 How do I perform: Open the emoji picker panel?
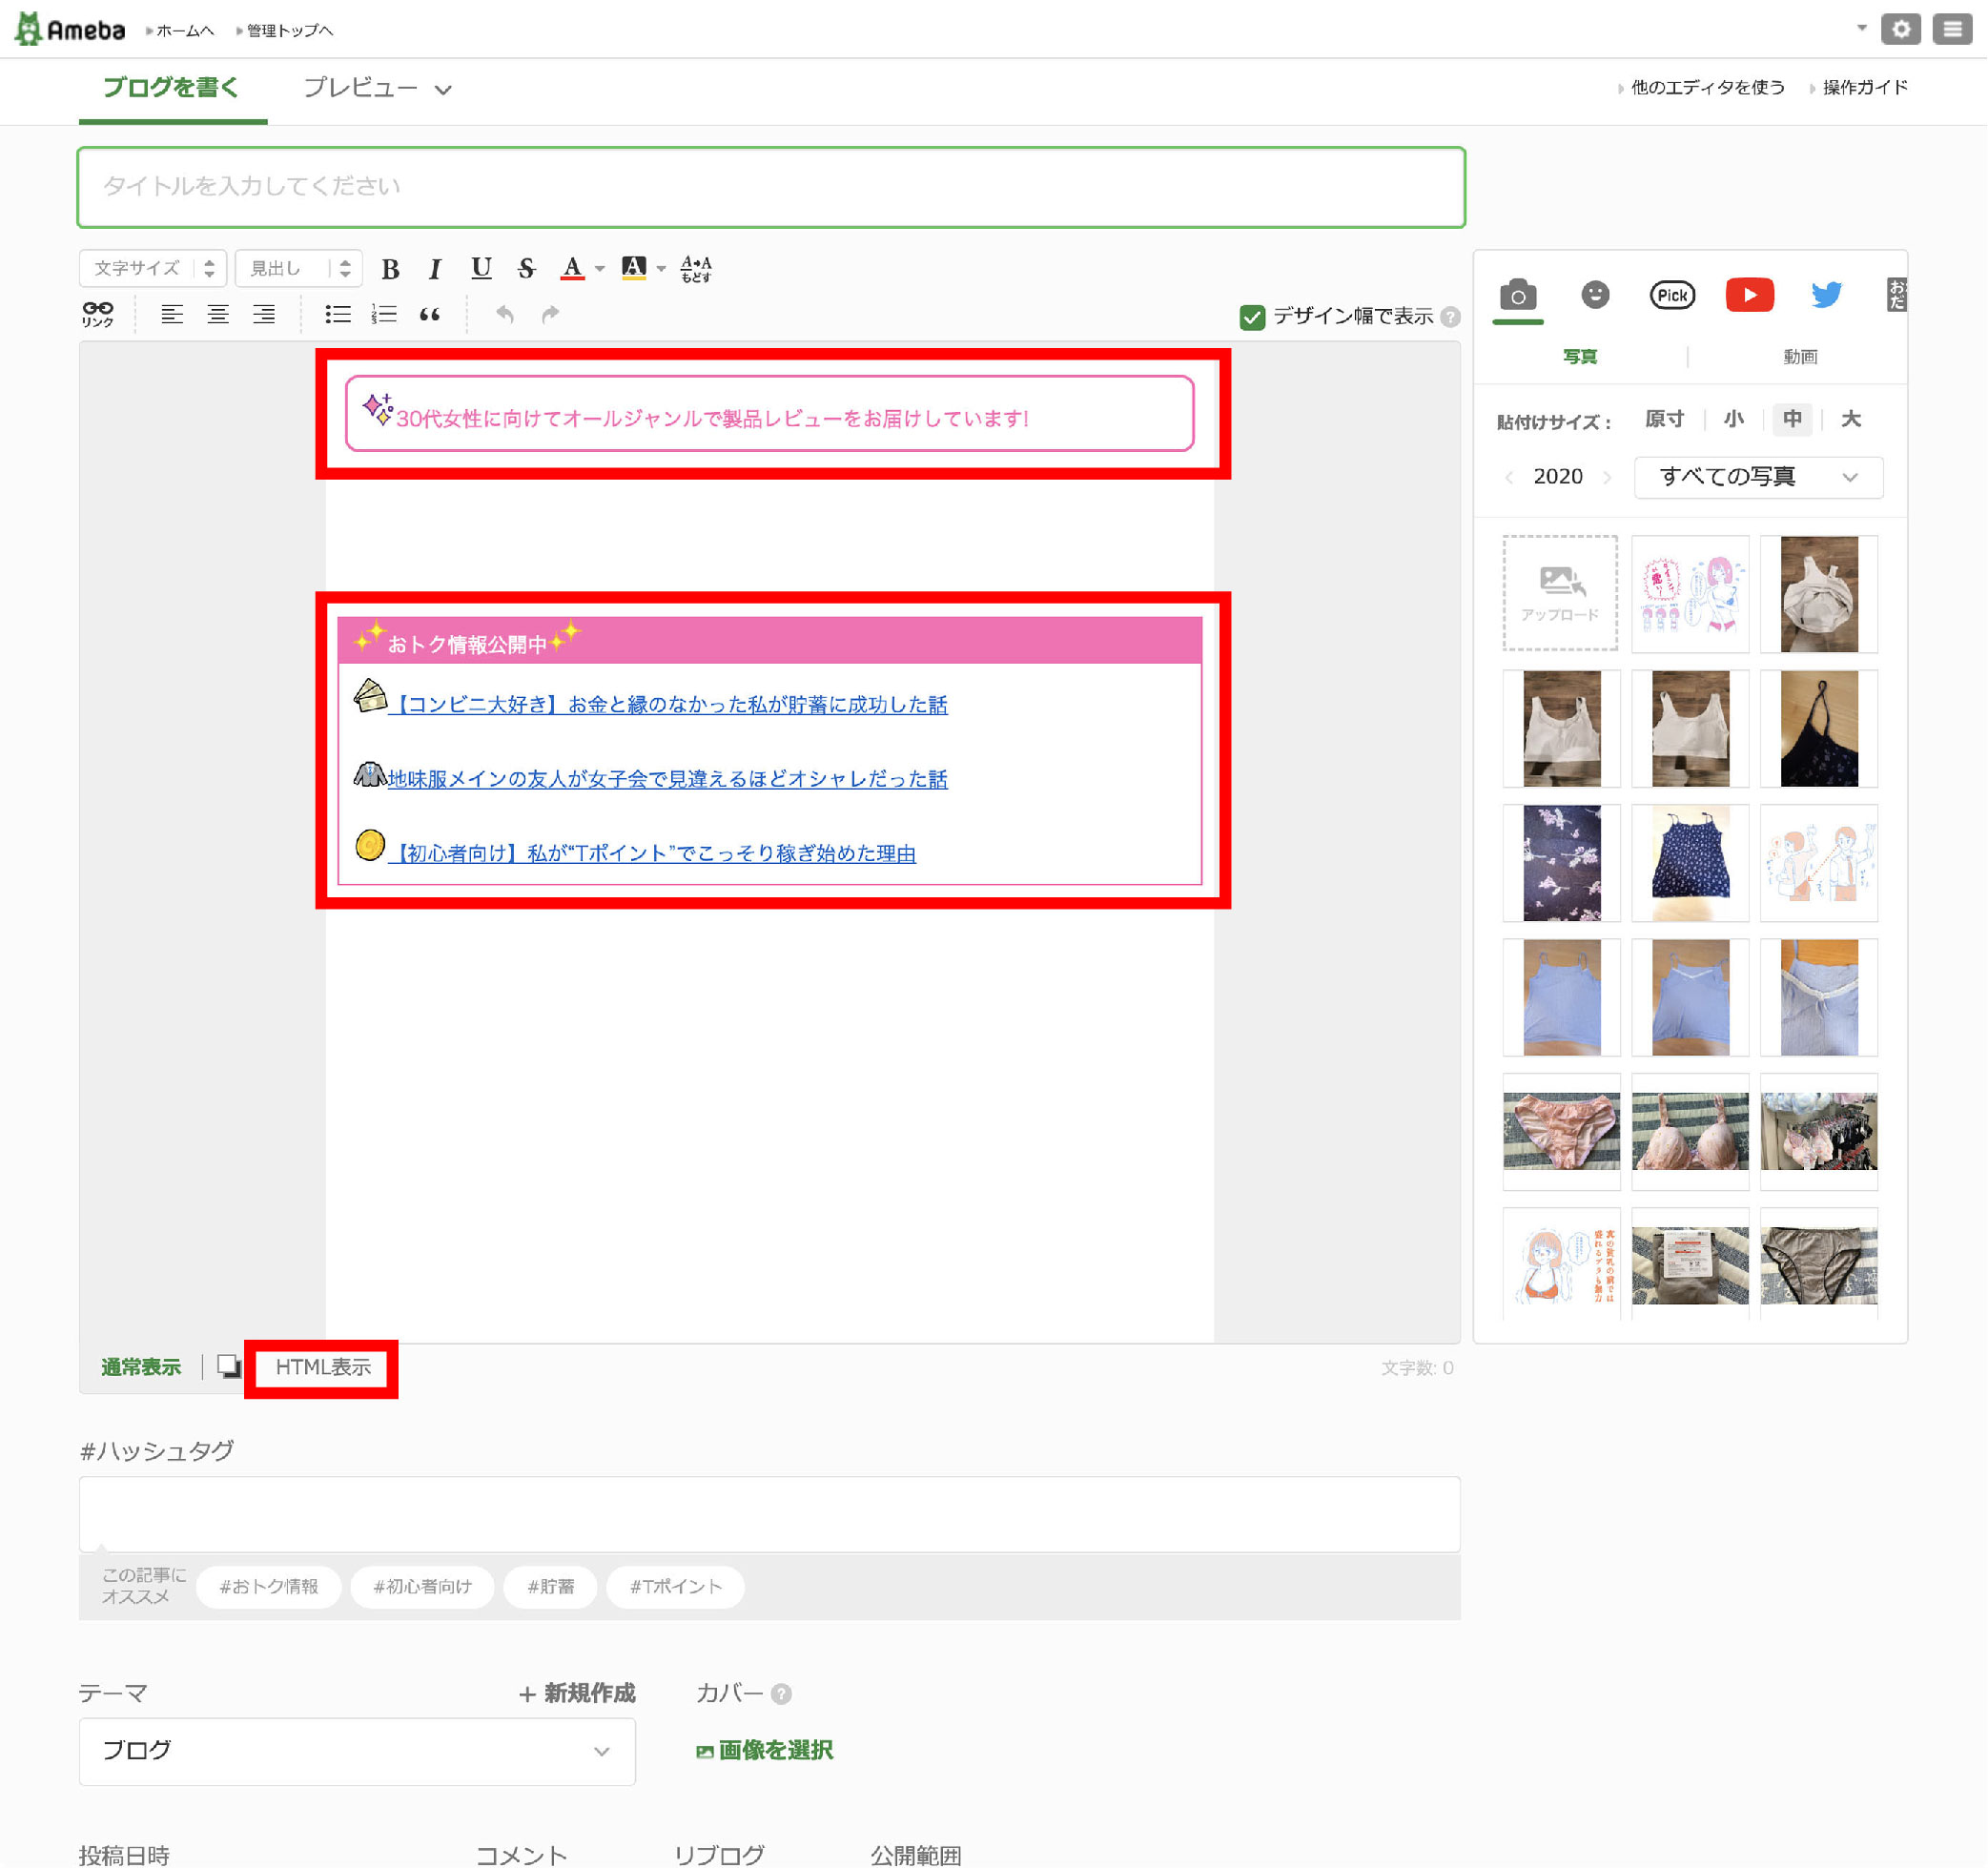point(1595,295)
